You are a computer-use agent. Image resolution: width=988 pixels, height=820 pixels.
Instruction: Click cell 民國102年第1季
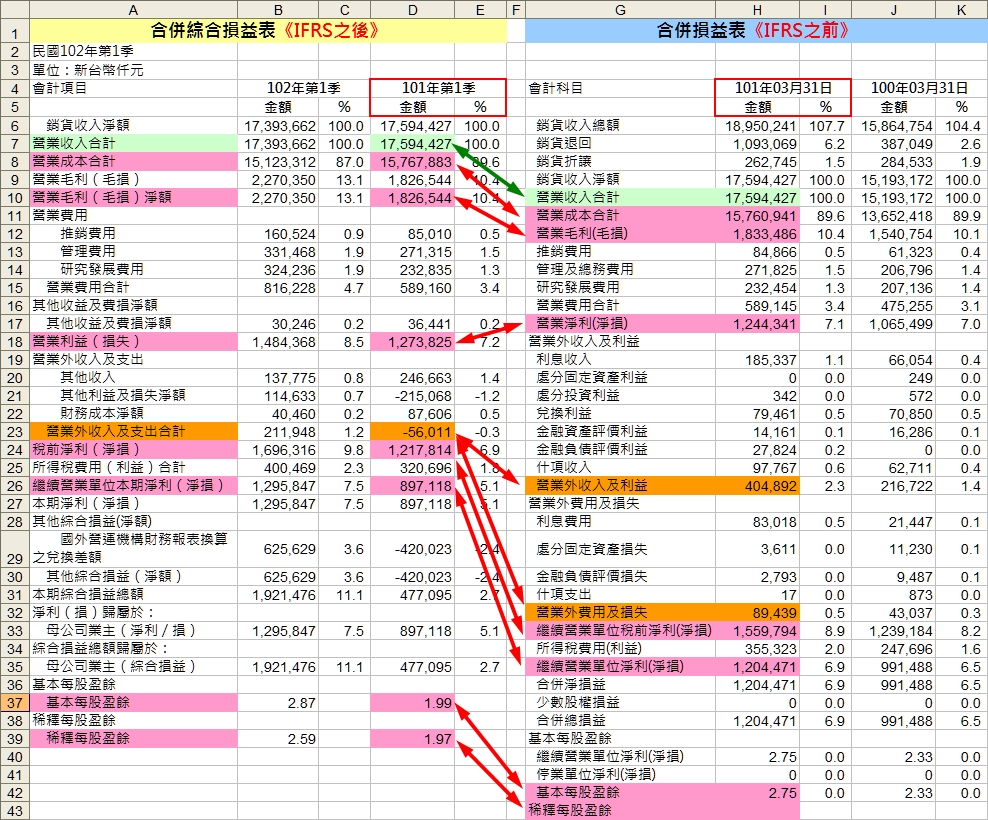point(134,52)
